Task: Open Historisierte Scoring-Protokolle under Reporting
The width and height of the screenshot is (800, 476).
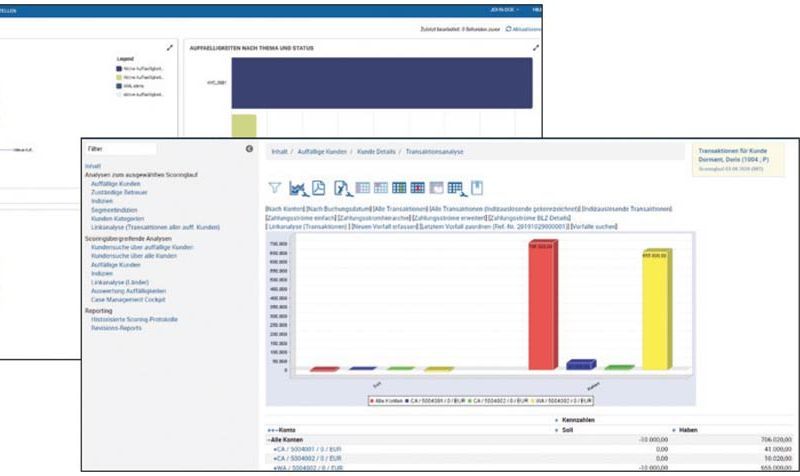Action: pos(135,319)
